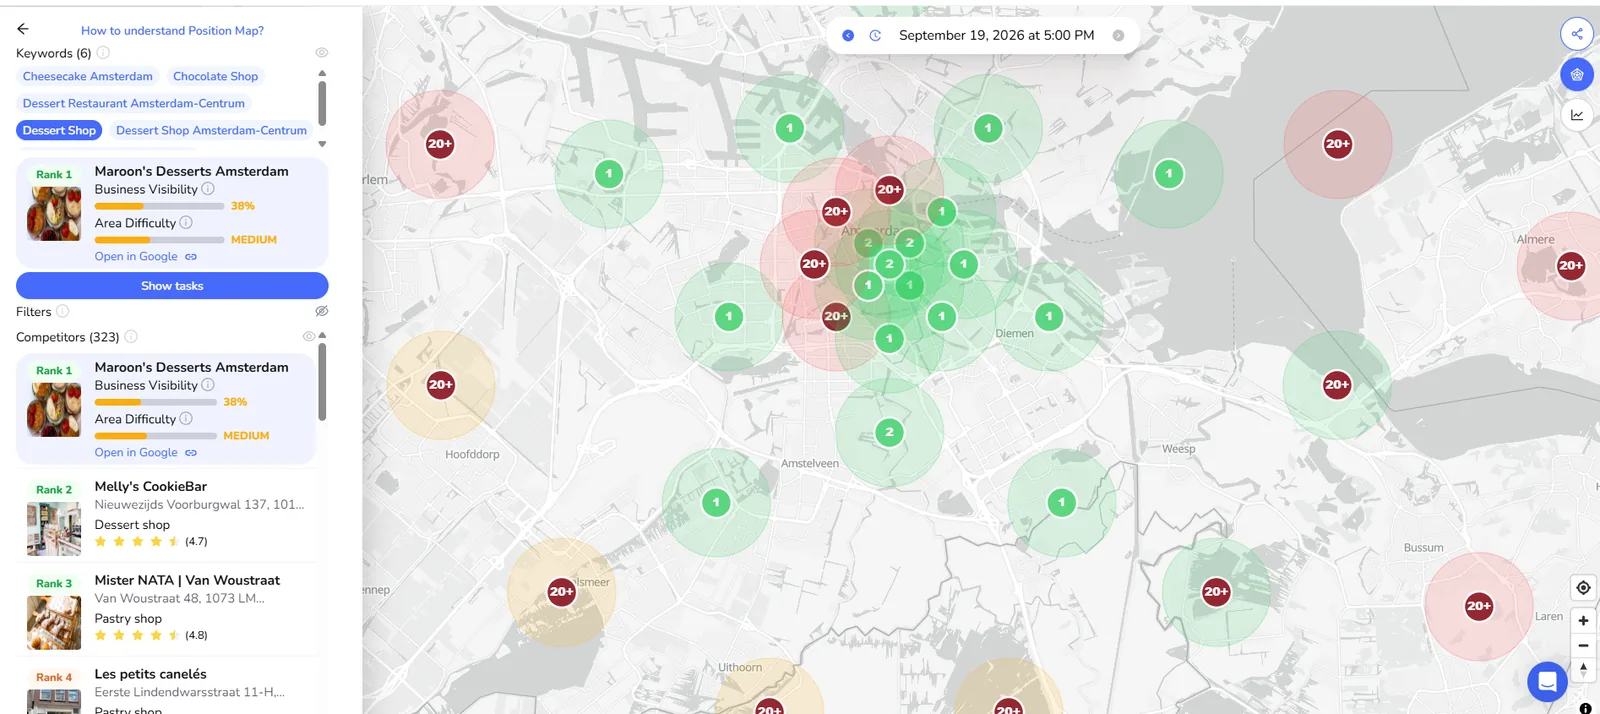Toggle the Keywords visibility eye icon
Image resolution: width=1600 pixels, height=714 pixels.
point(322,53)
